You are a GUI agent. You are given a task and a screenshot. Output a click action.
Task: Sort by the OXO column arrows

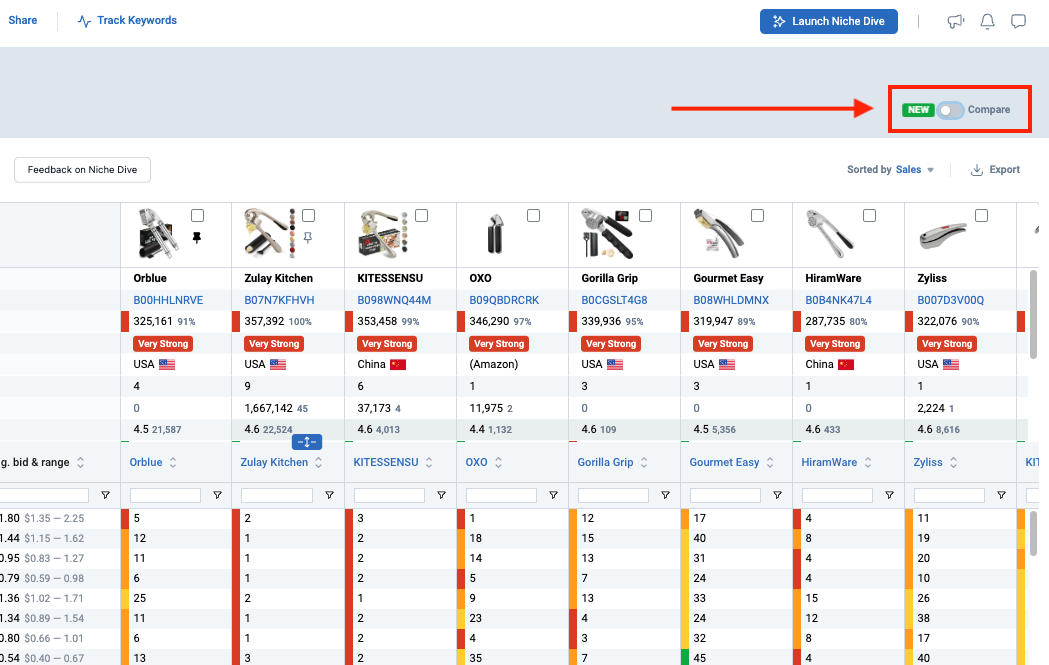click(x=498, y=462)
